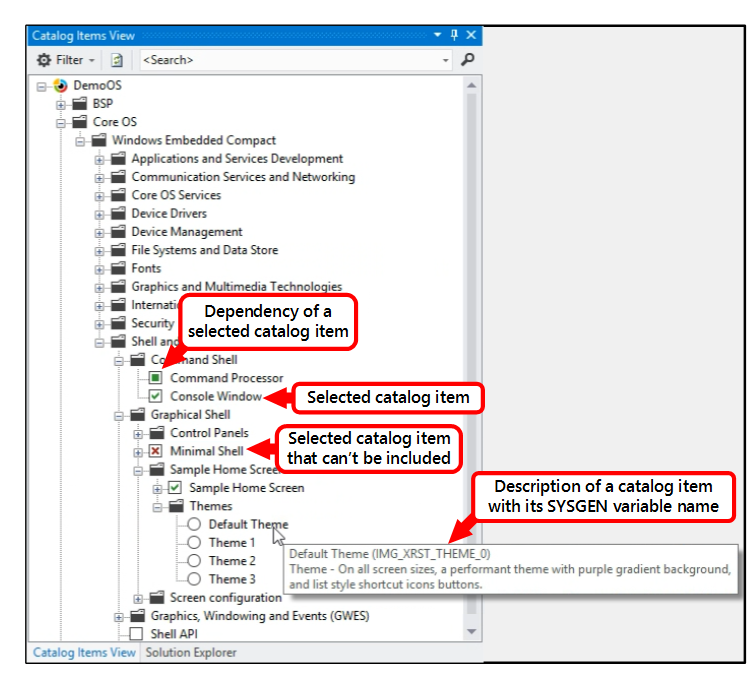Open the Filter dropdown button
The width and height of the screenshot is (752, 697).
coord(67,60)
